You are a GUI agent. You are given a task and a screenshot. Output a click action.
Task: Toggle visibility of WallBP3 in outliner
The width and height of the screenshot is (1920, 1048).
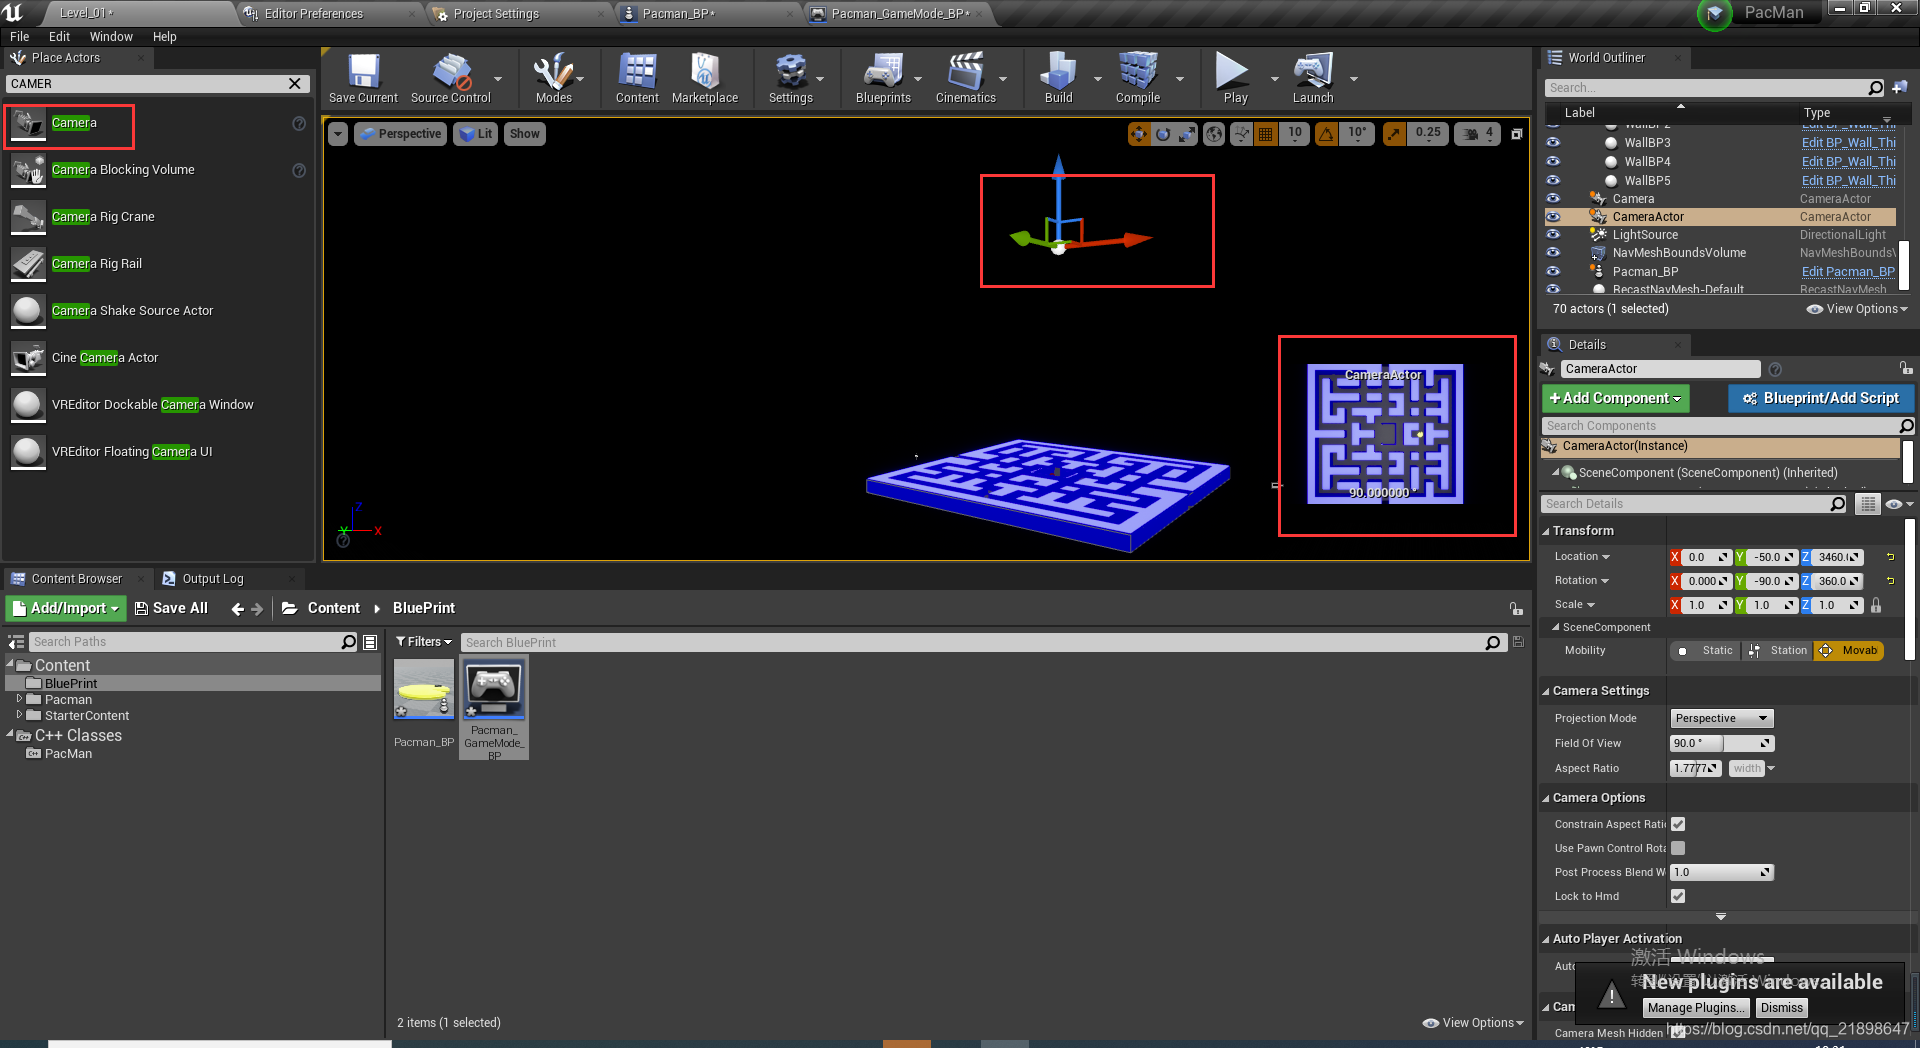click(1553, 143)
